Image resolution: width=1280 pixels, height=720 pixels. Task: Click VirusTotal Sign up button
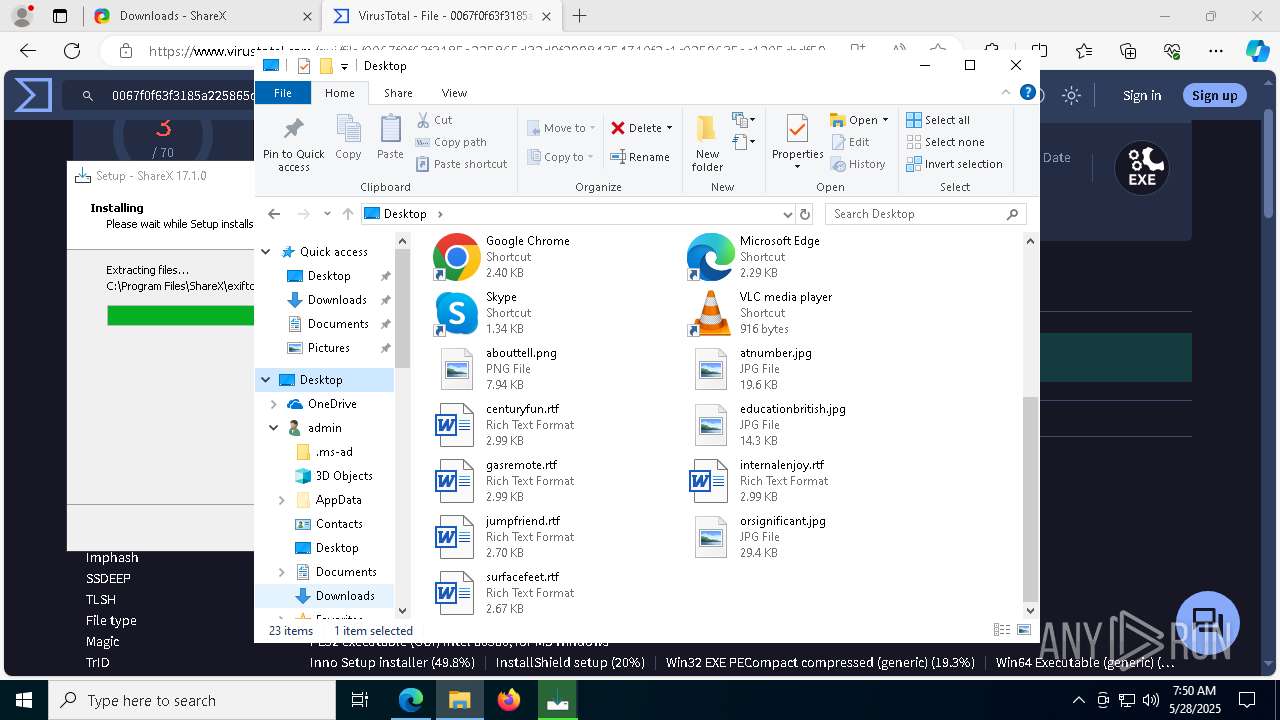click(x=1215, y=96)
